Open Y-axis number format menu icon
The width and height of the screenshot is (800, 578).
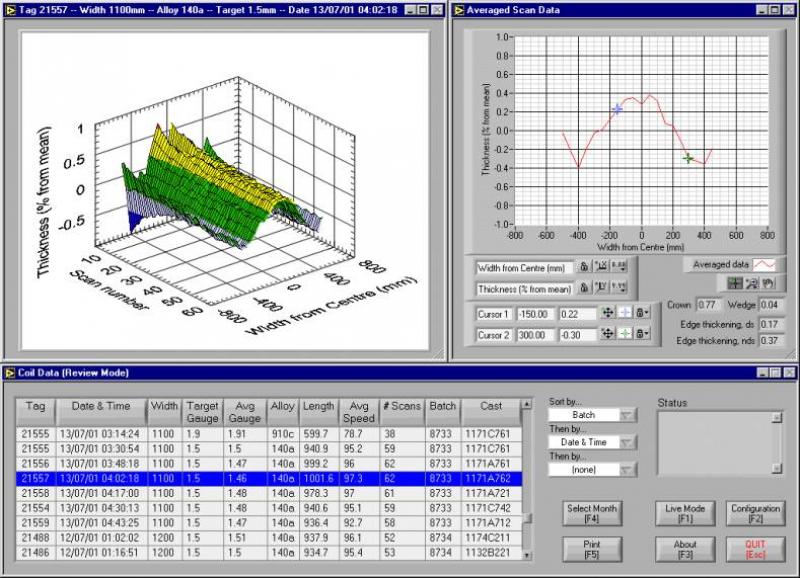point(619,288)
